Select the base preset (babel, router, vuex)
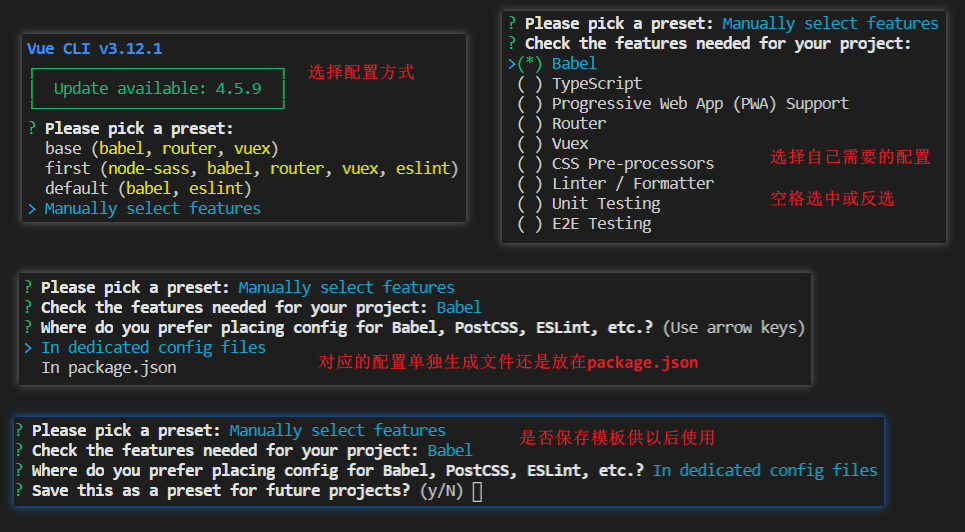This screenshot has width=965, height=532. 160,148
